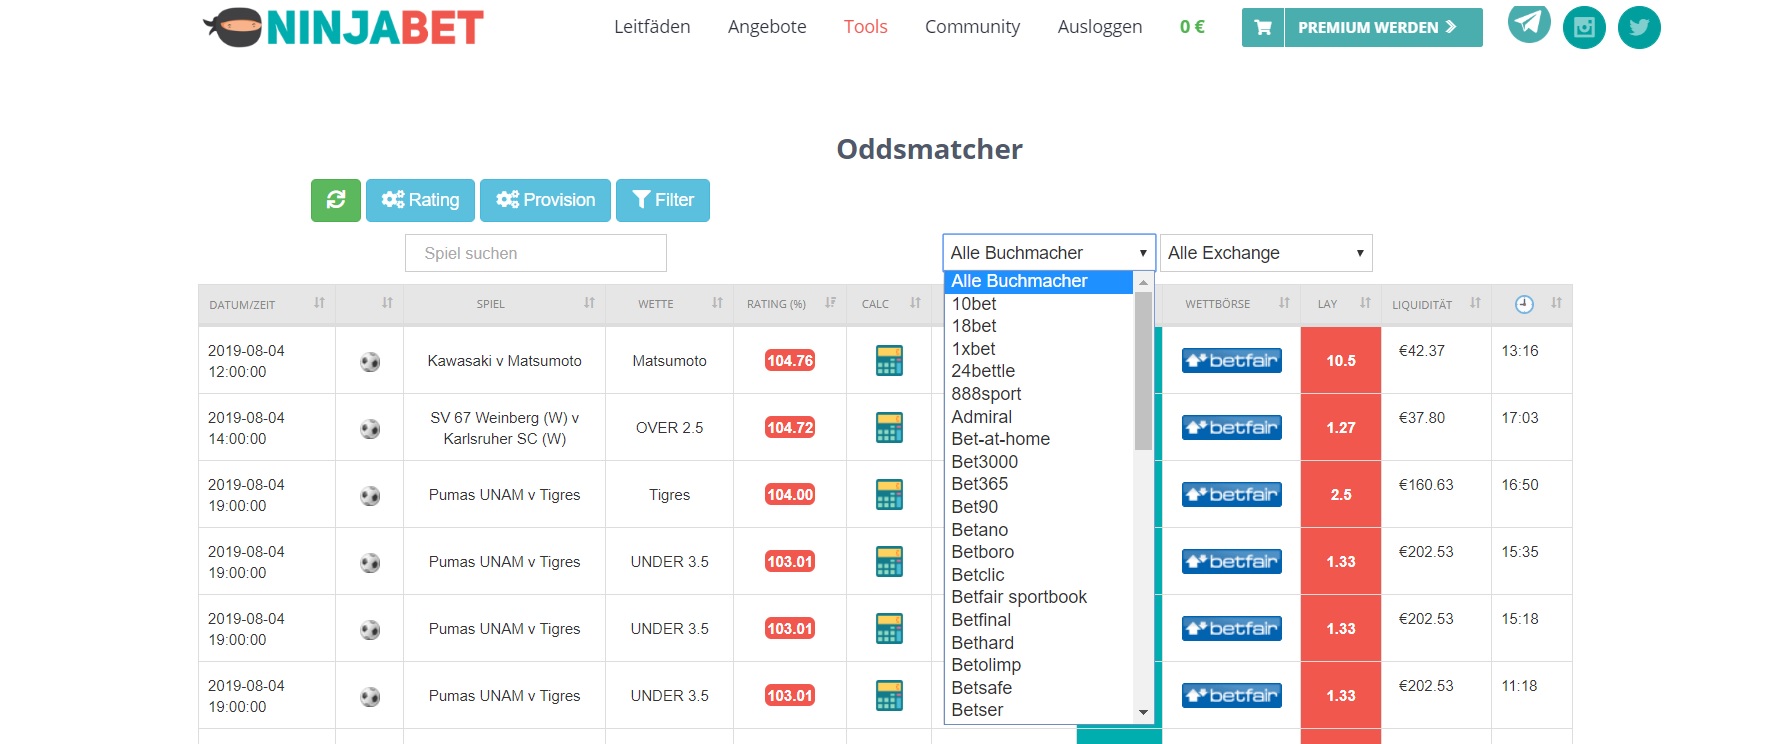Open the Tools menu
The image size is (1785, 744).
[x=866, y=27]
